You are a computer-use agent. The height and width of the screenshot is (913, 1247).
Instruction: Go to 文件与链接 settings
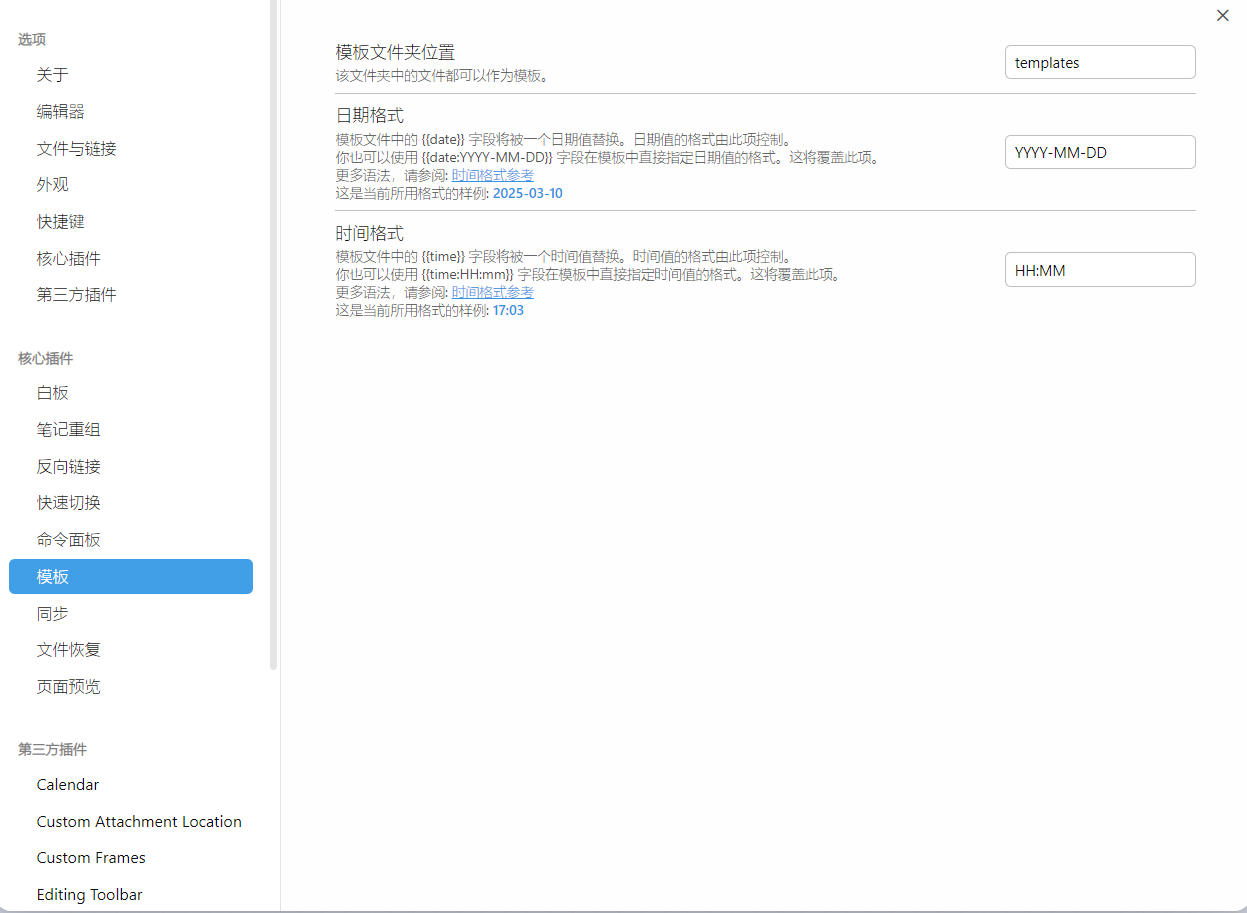pos(77,148)
